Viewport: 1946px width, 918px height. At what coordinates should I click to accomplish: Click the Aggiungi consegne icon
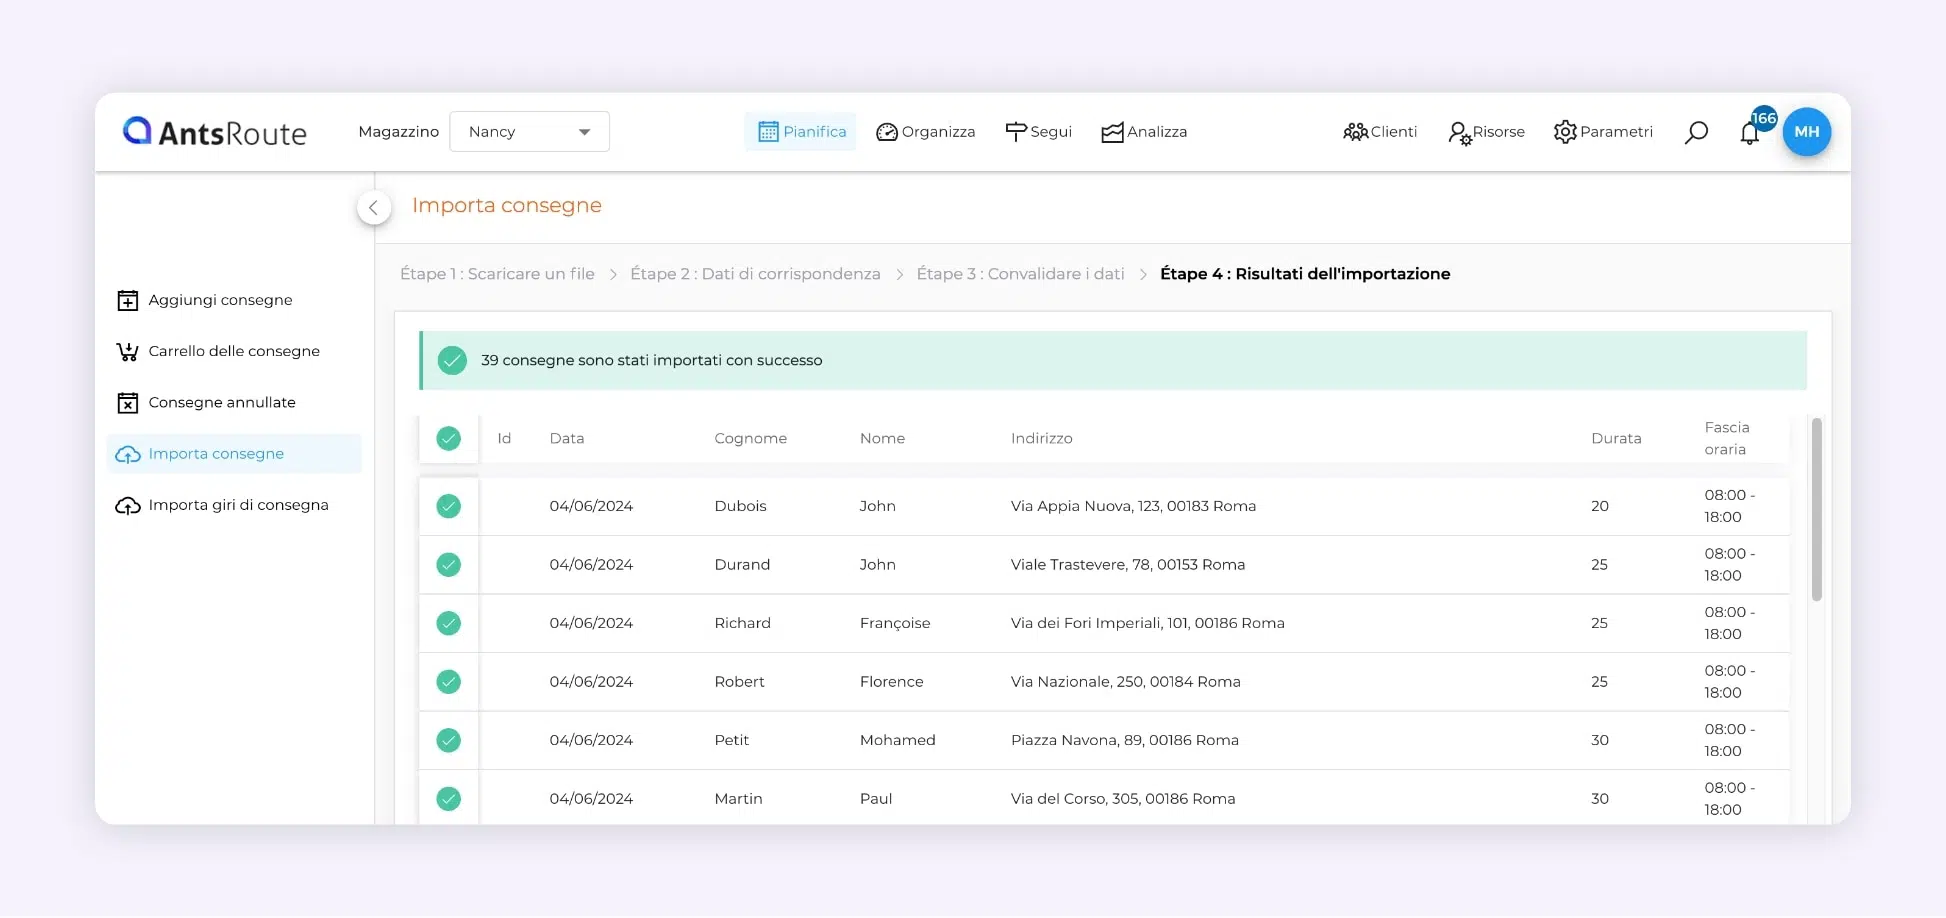tap(128, 300)
